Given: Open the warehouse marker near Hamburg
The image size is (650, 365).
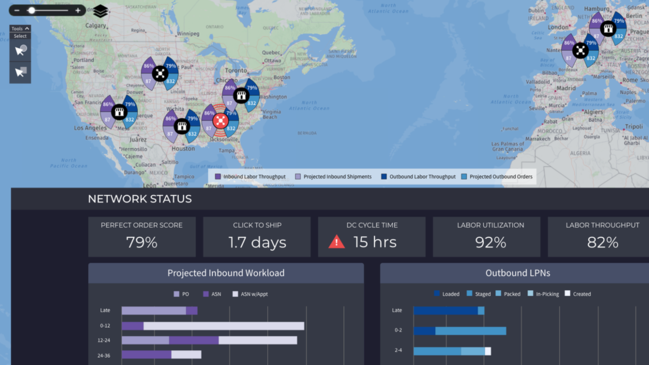Looking at the screenshot, I should [x=608, y=29].
